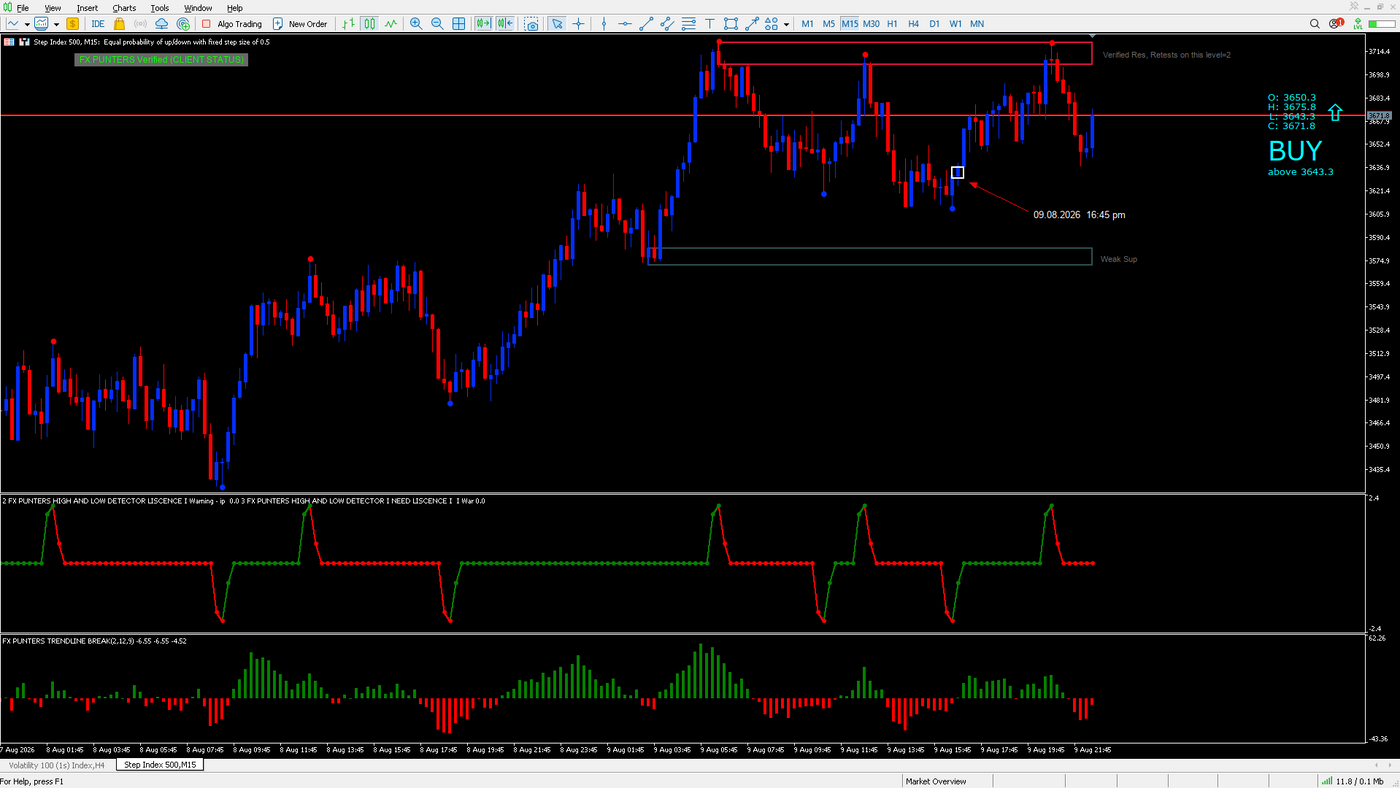1400x788 pixels.
Task: Click the Verified Res retests label
Action: point(1167,55)
